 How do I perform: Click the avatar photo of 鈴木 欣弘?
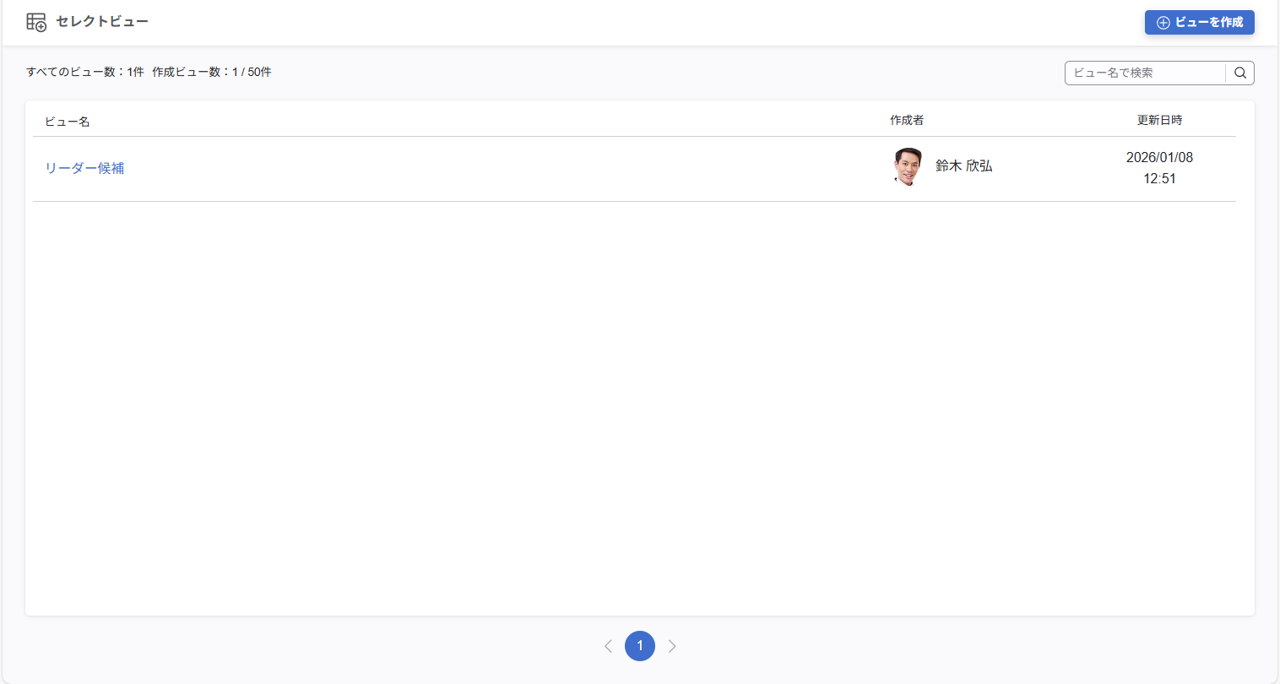coord(908,167)
